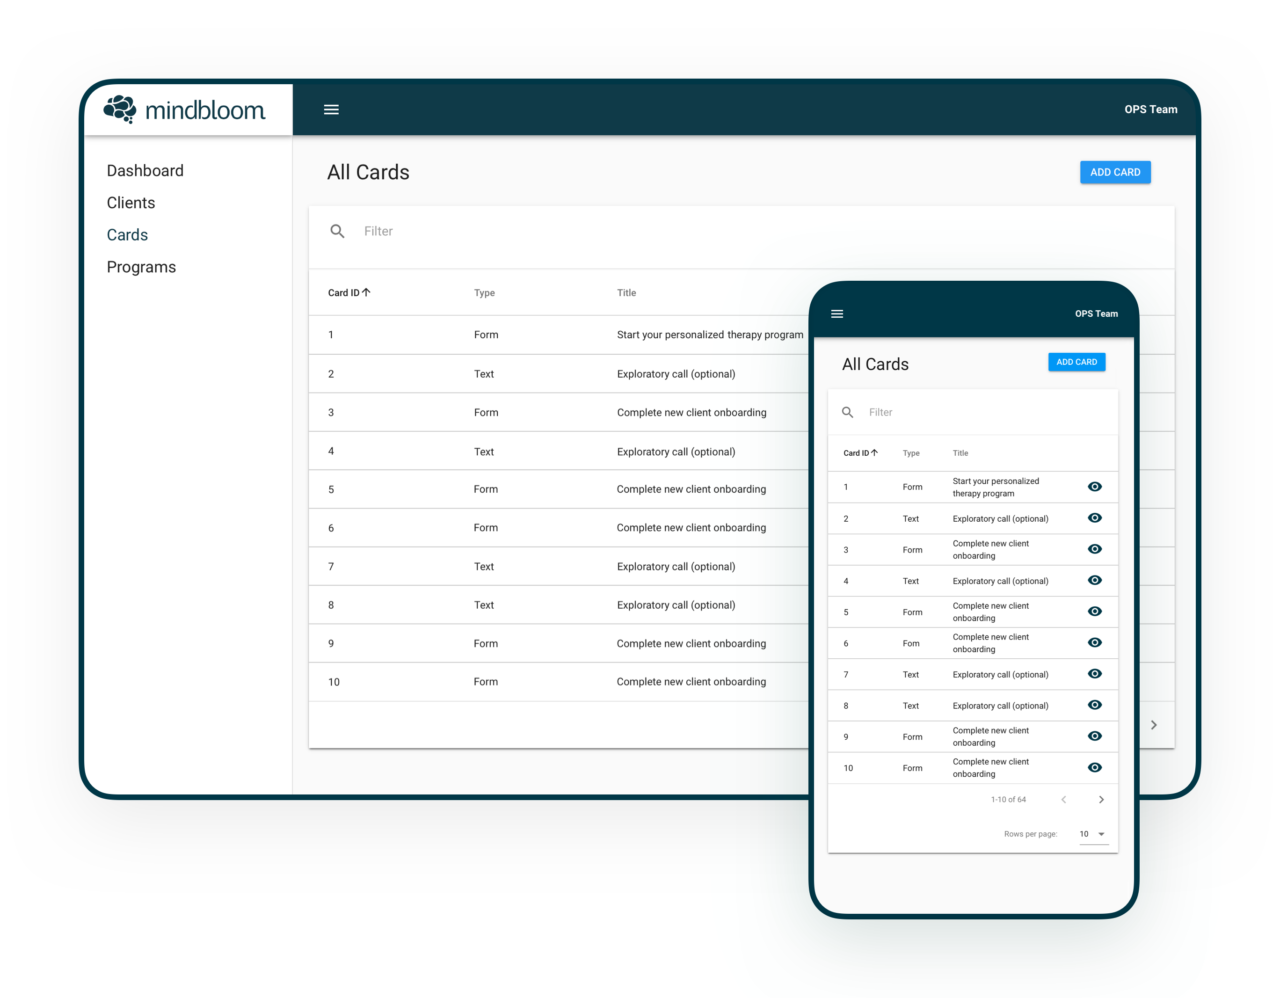Click desktop next page chevron

tap(1153, 725)
